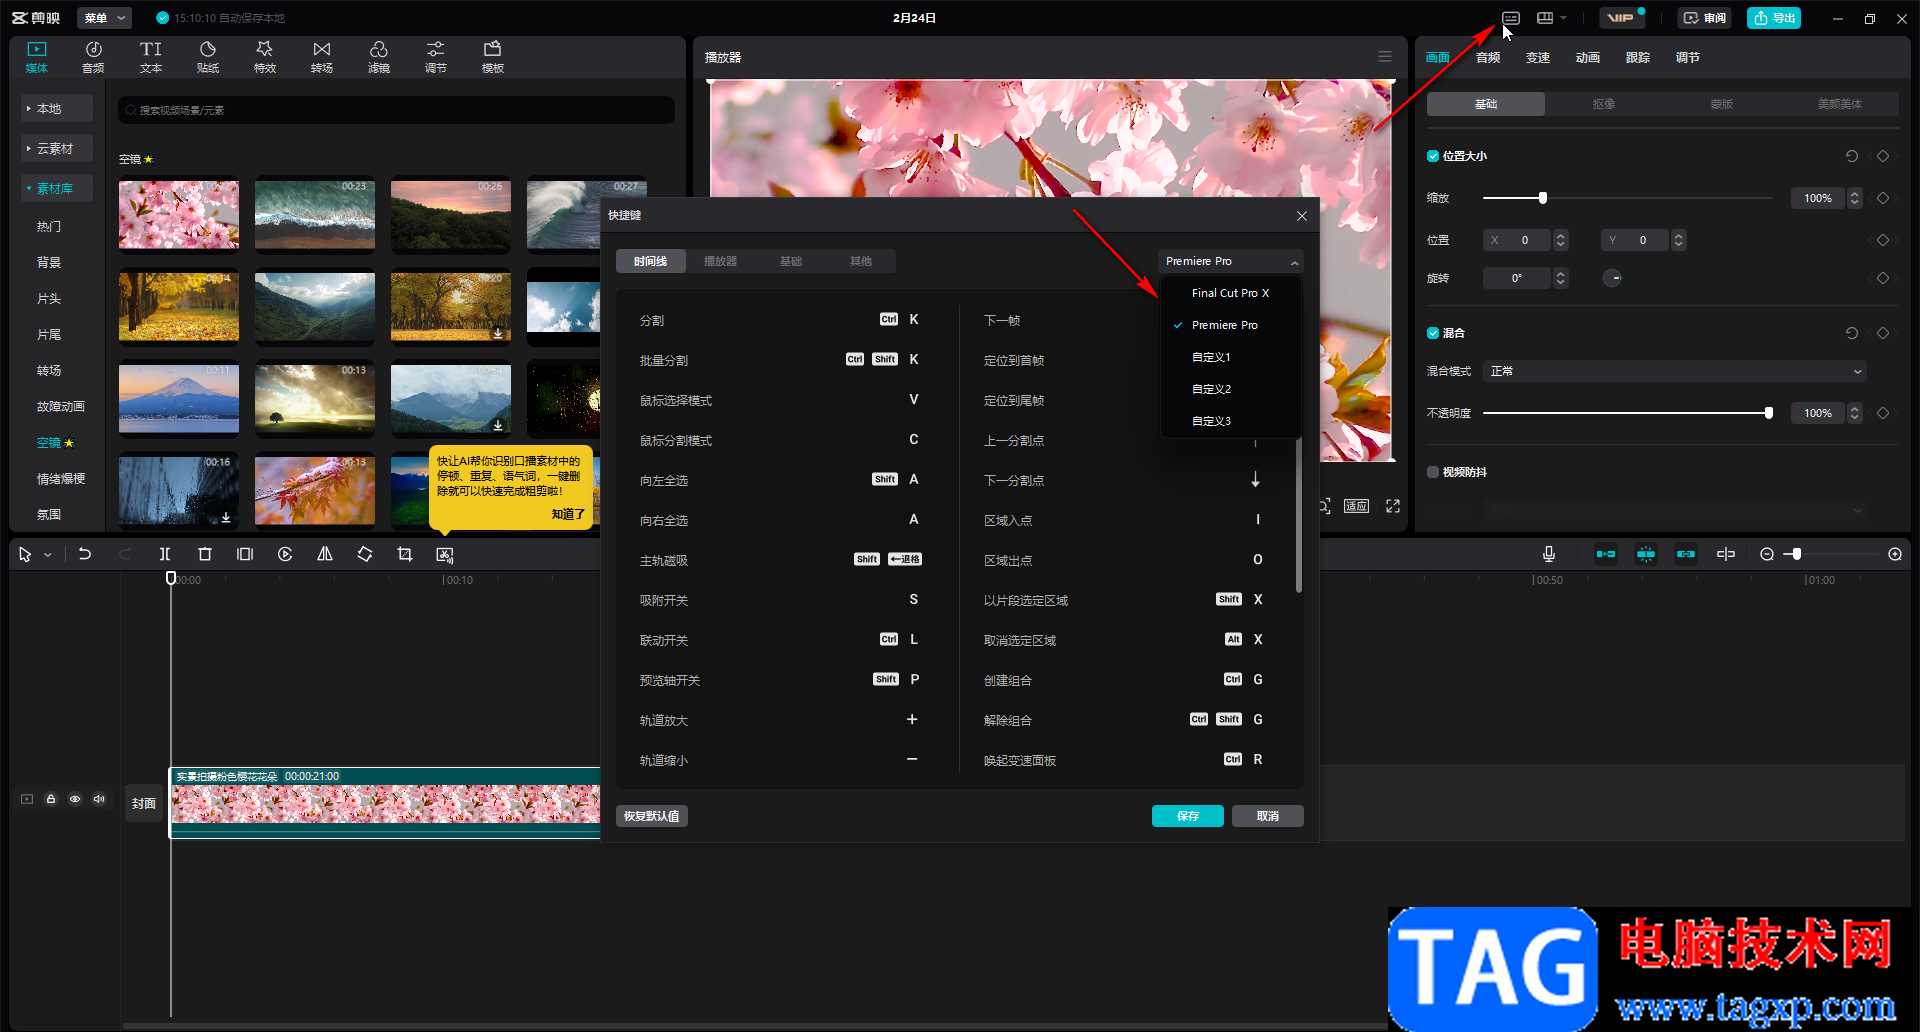Click the timeline zoom slider handle

tap(1797, 554)
